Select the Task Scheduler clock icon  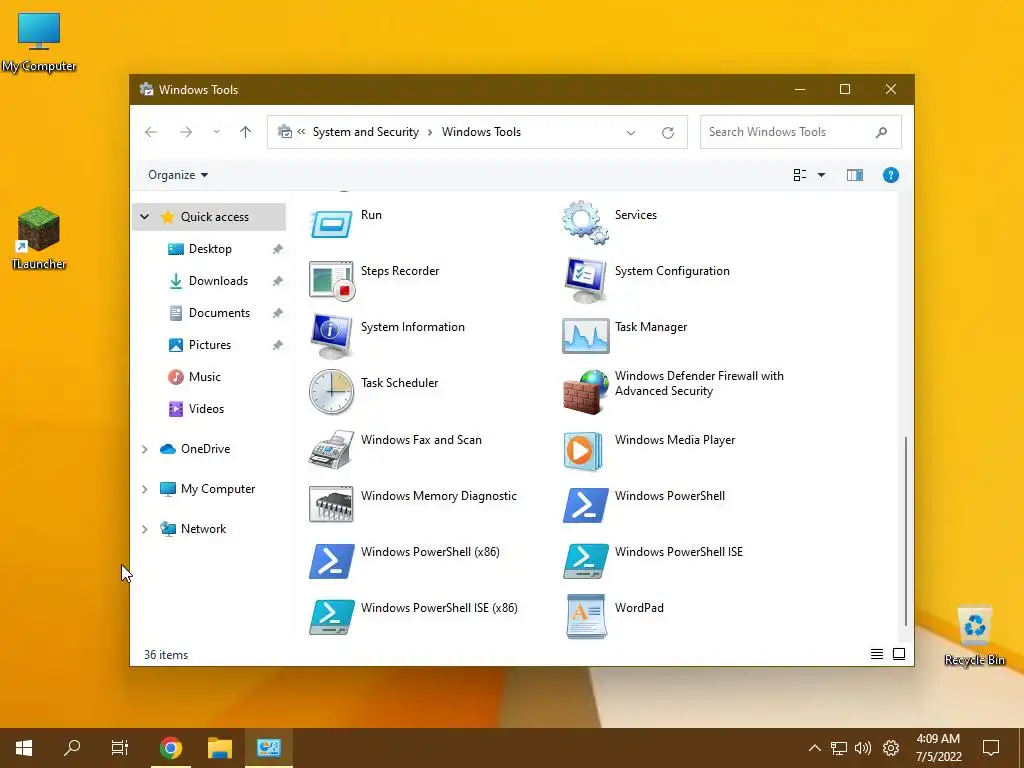331,392
